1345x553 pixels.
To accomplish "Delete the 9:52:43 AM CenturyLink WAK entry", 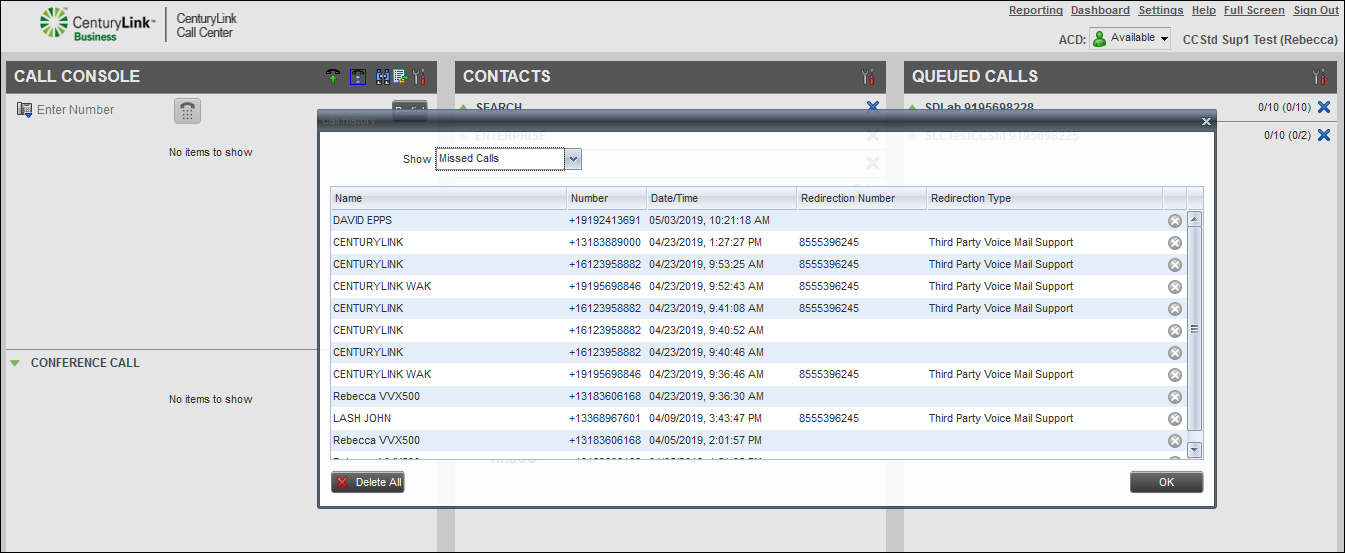I will click(x=1175, y=287).
